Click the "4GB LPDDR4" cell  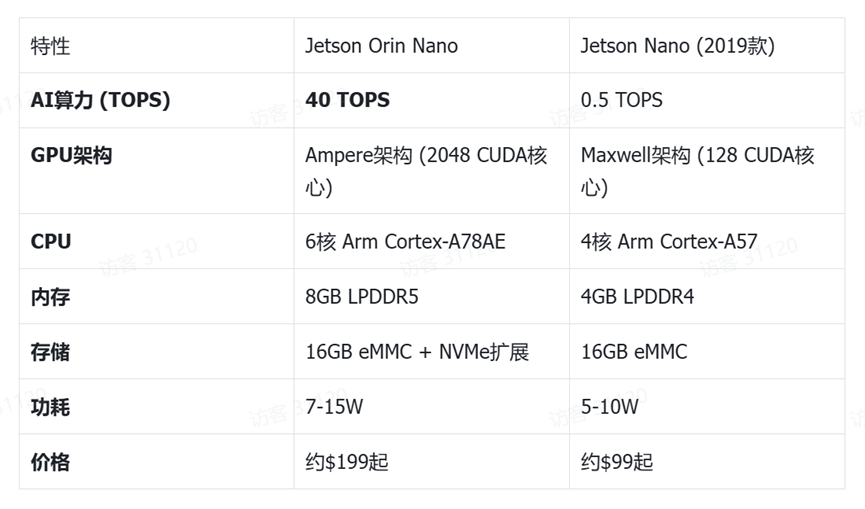(x=637, y=297)
